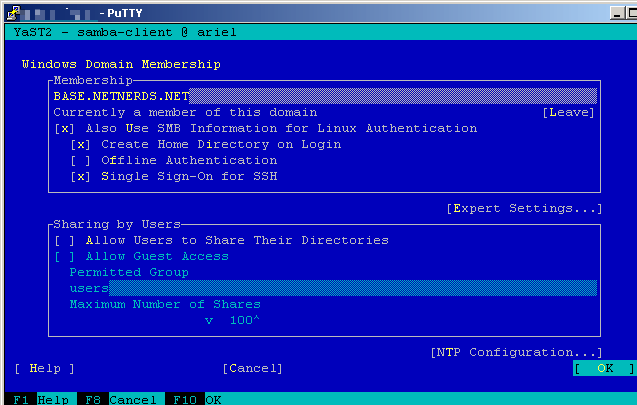Screen dimensions: 637x405
Task: Enable Offline Authentication option
Action: (79, 160)
